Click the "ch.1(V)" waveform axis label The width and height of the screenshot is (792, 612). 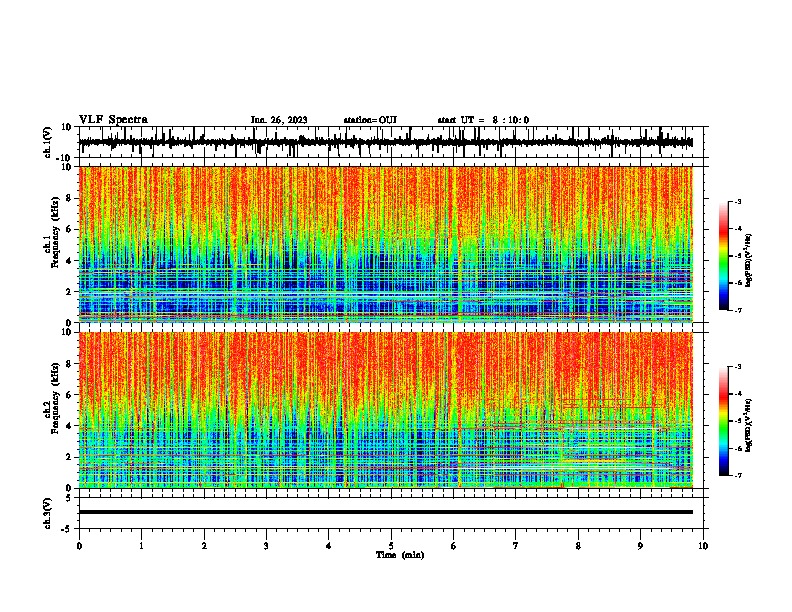47,142
